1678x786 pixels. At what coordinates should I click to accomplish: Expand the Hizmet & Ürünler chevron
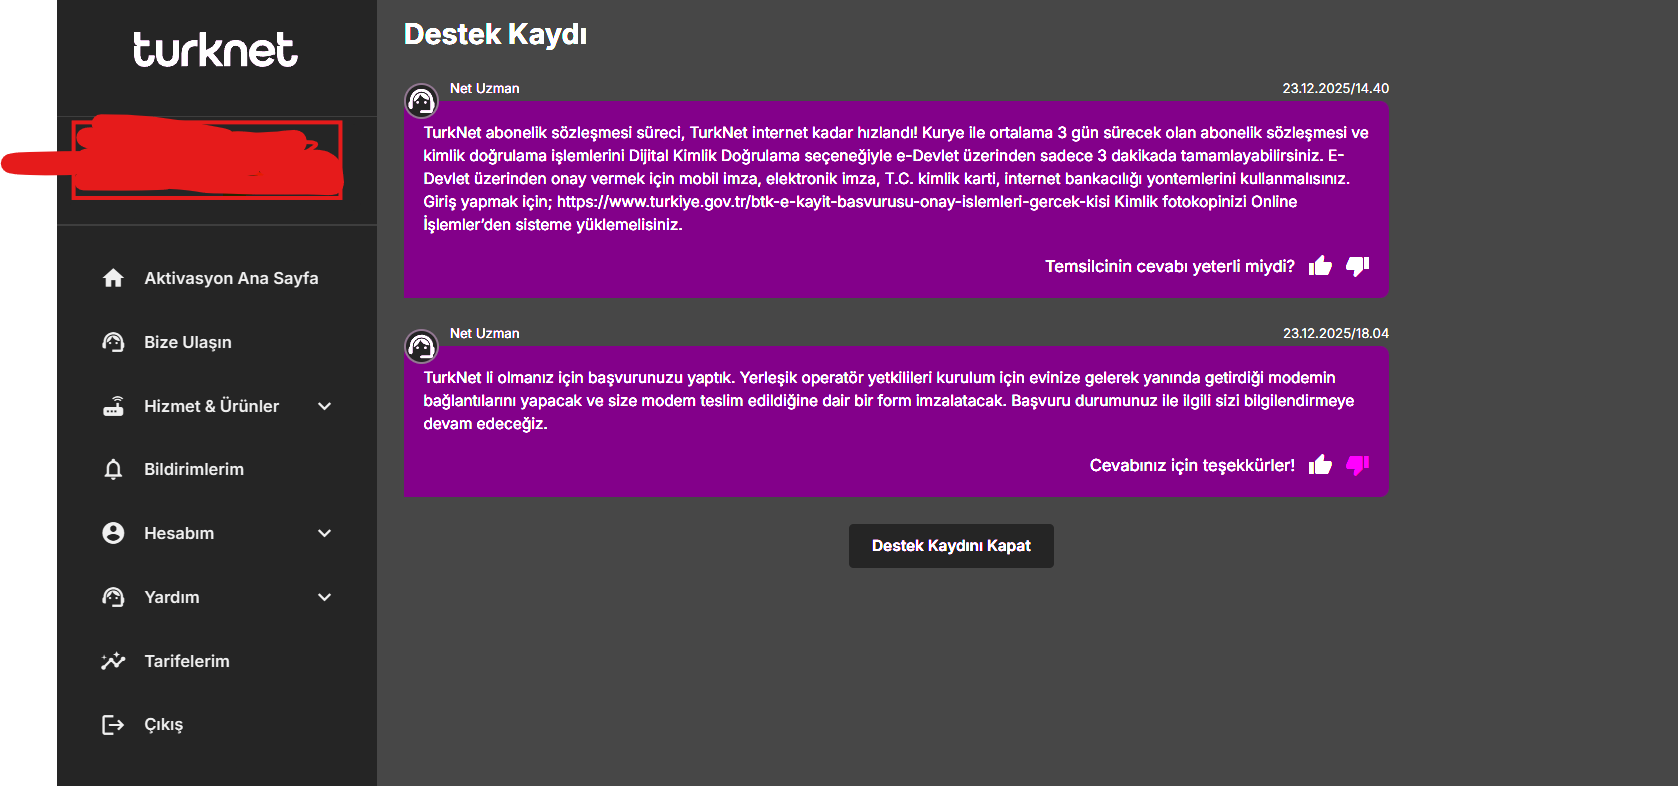(x=324, y=406)
